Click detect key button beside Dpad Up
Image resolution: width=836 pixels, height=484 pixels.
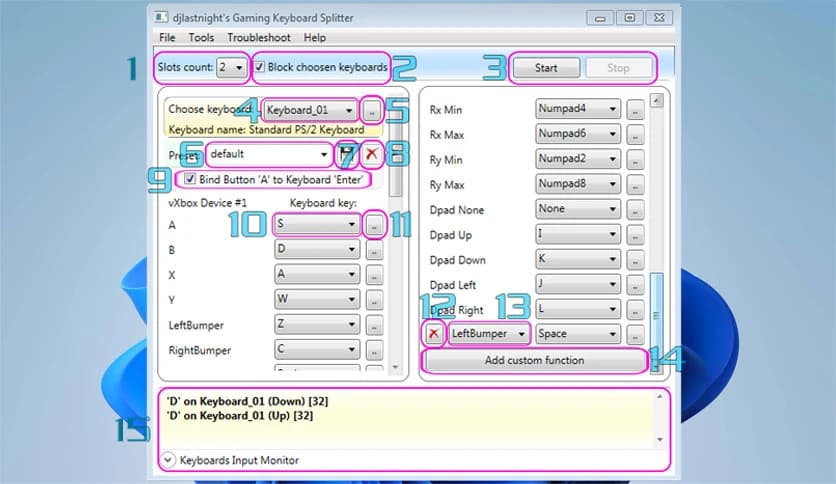[635, 234]
